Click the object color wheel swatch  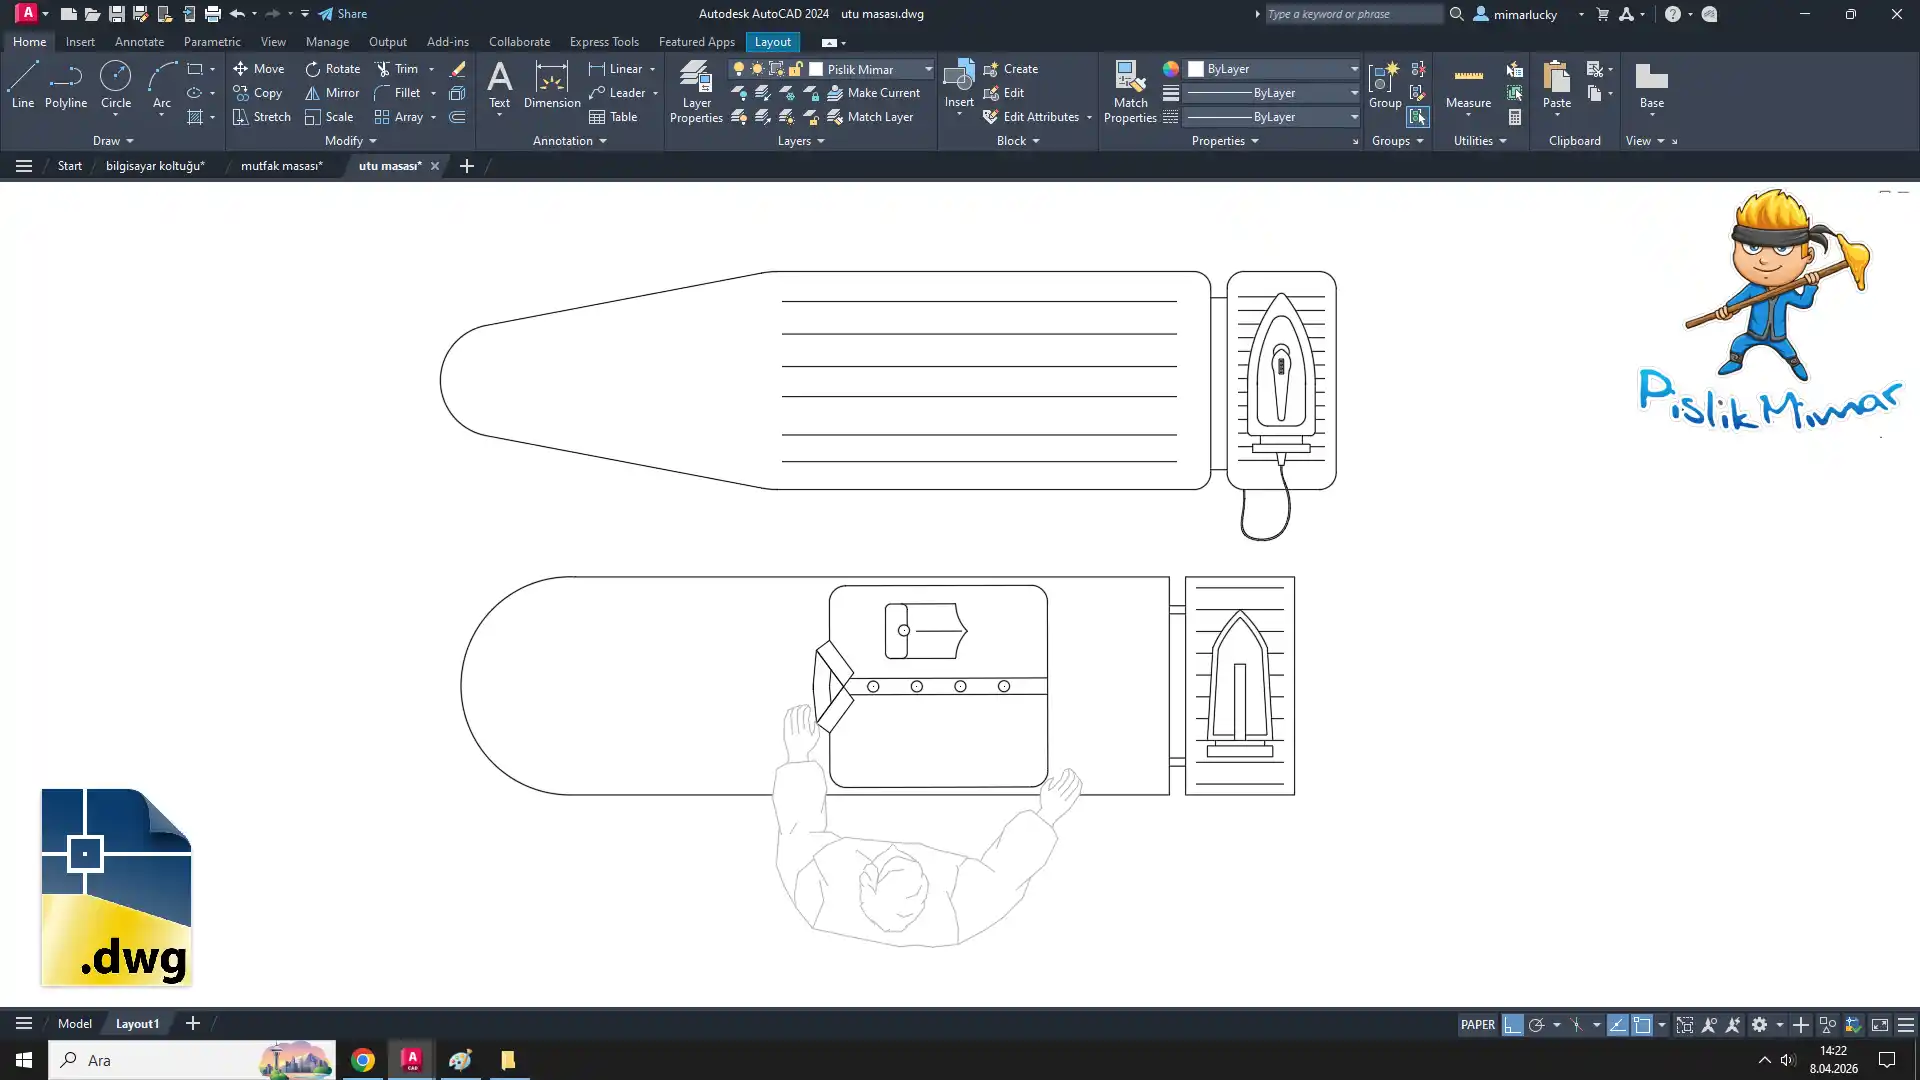coord(1170,69)
